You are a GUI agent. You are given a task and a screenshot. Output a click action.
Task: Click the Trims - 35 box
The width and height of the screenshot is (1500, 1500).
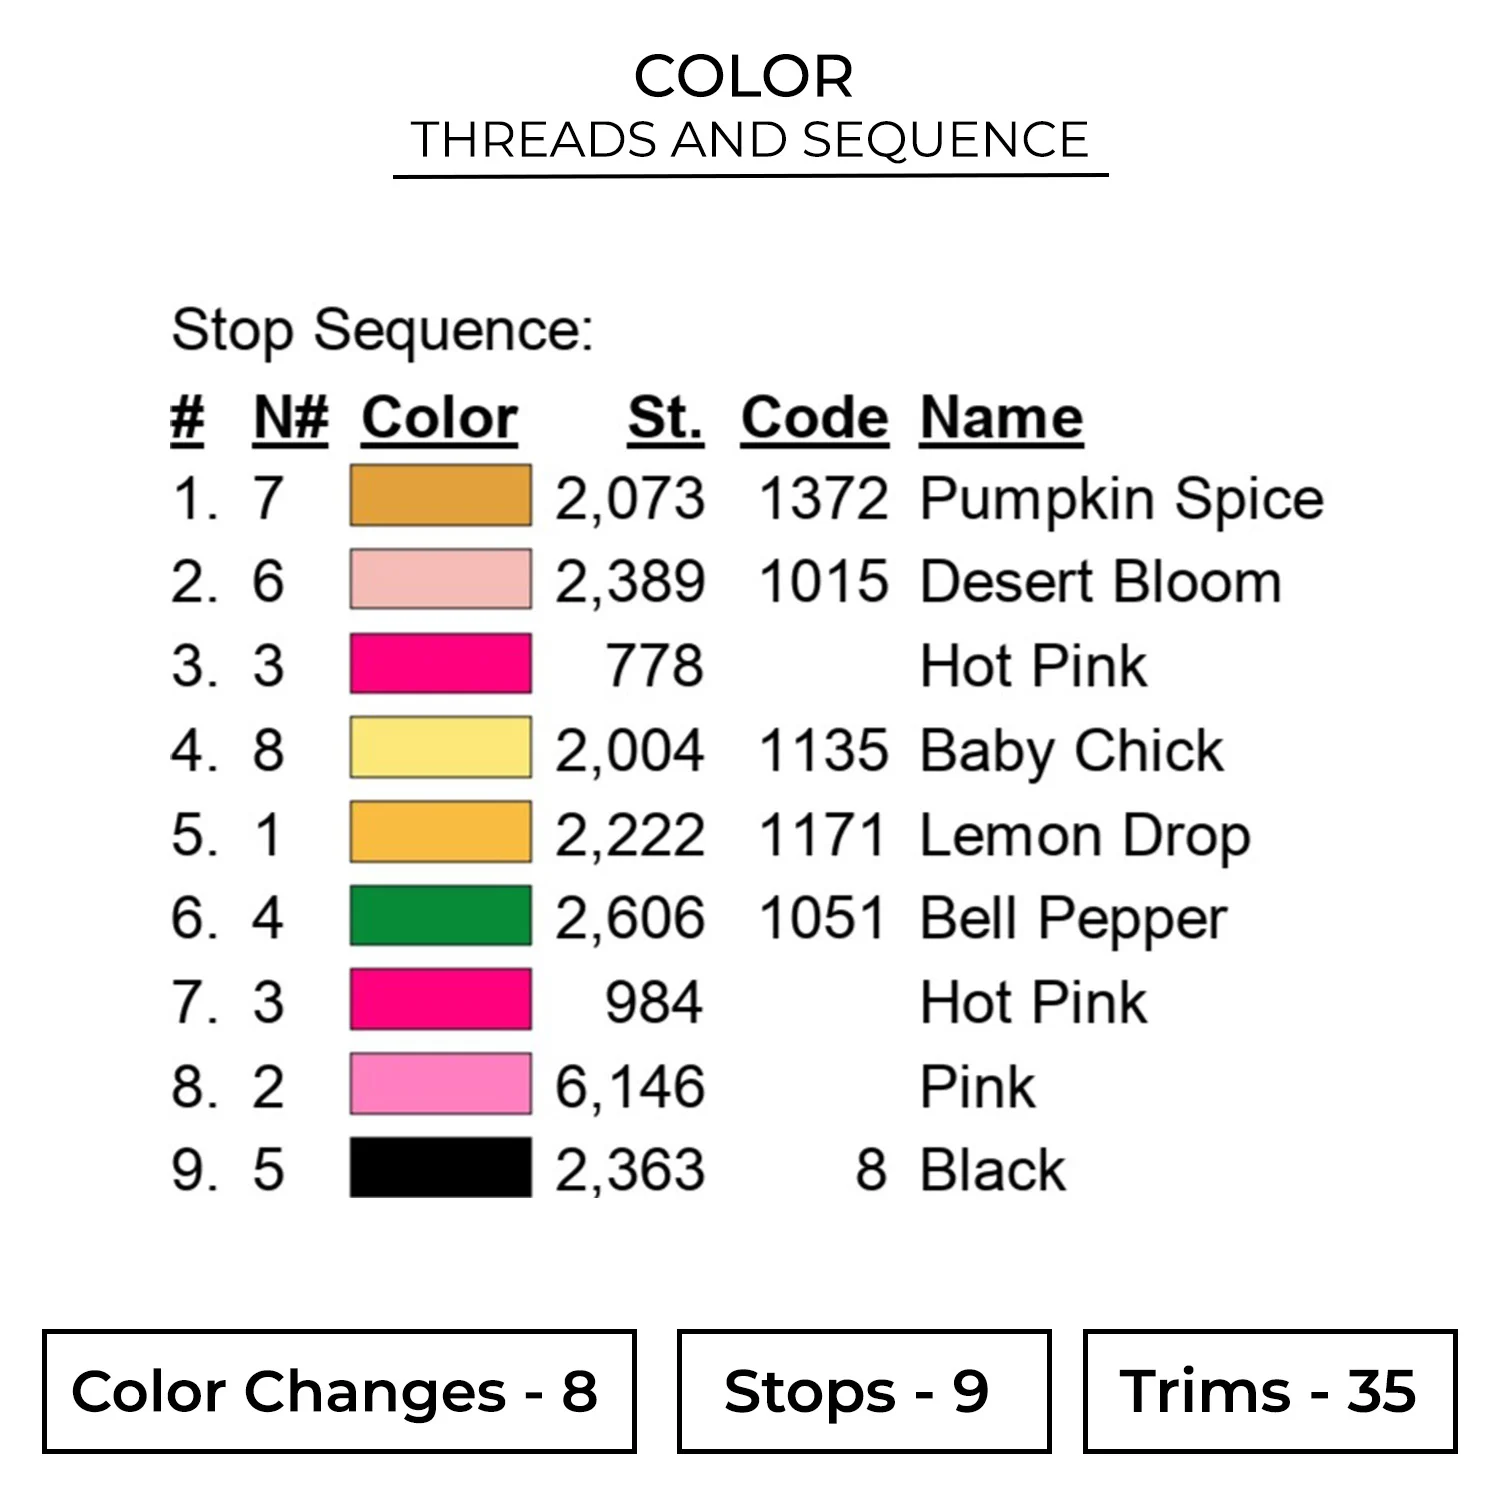click(x=1269, y=1391)
